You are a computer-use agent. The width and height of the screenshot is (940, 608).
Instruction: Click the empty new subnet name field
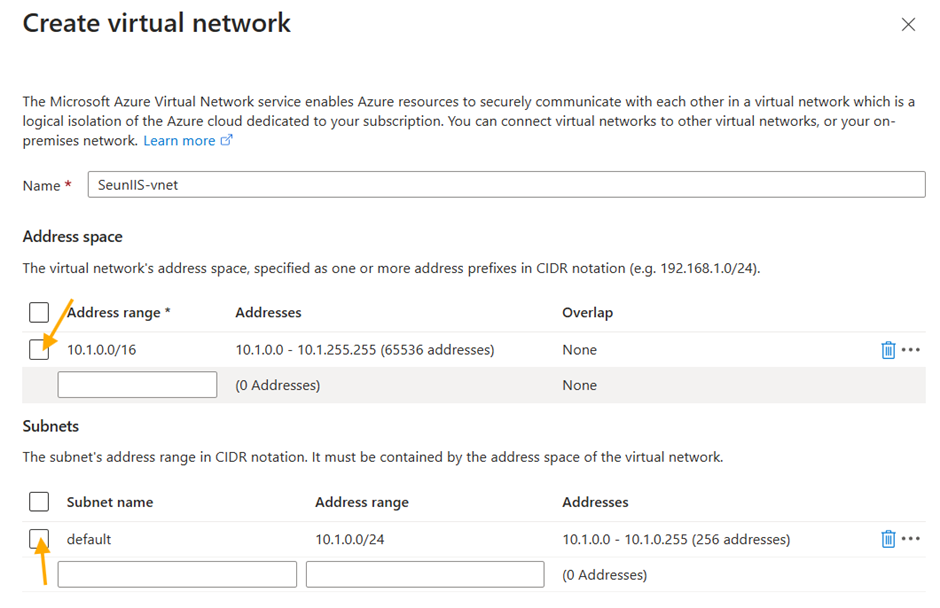pos(177,574)
